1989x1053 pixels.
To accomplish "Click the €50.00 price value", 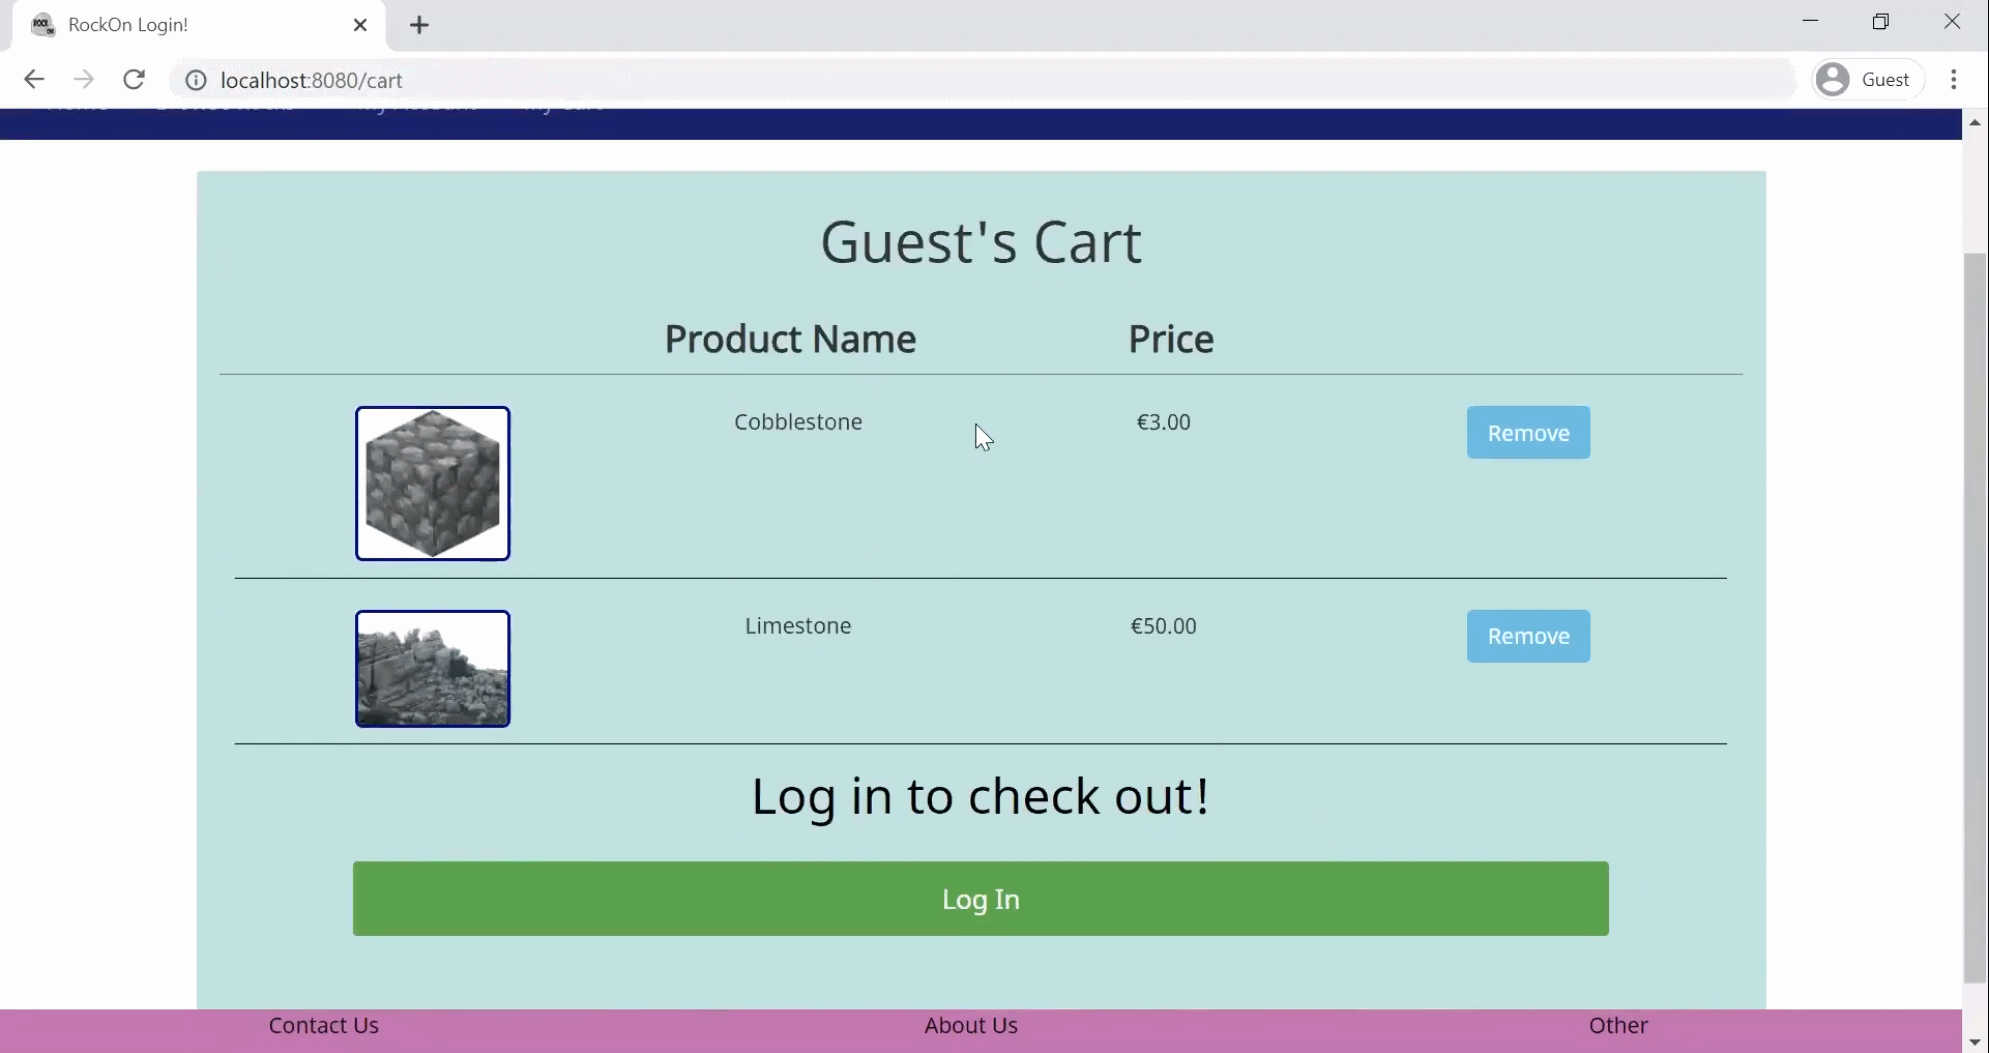I will (x=1163, y=626).
